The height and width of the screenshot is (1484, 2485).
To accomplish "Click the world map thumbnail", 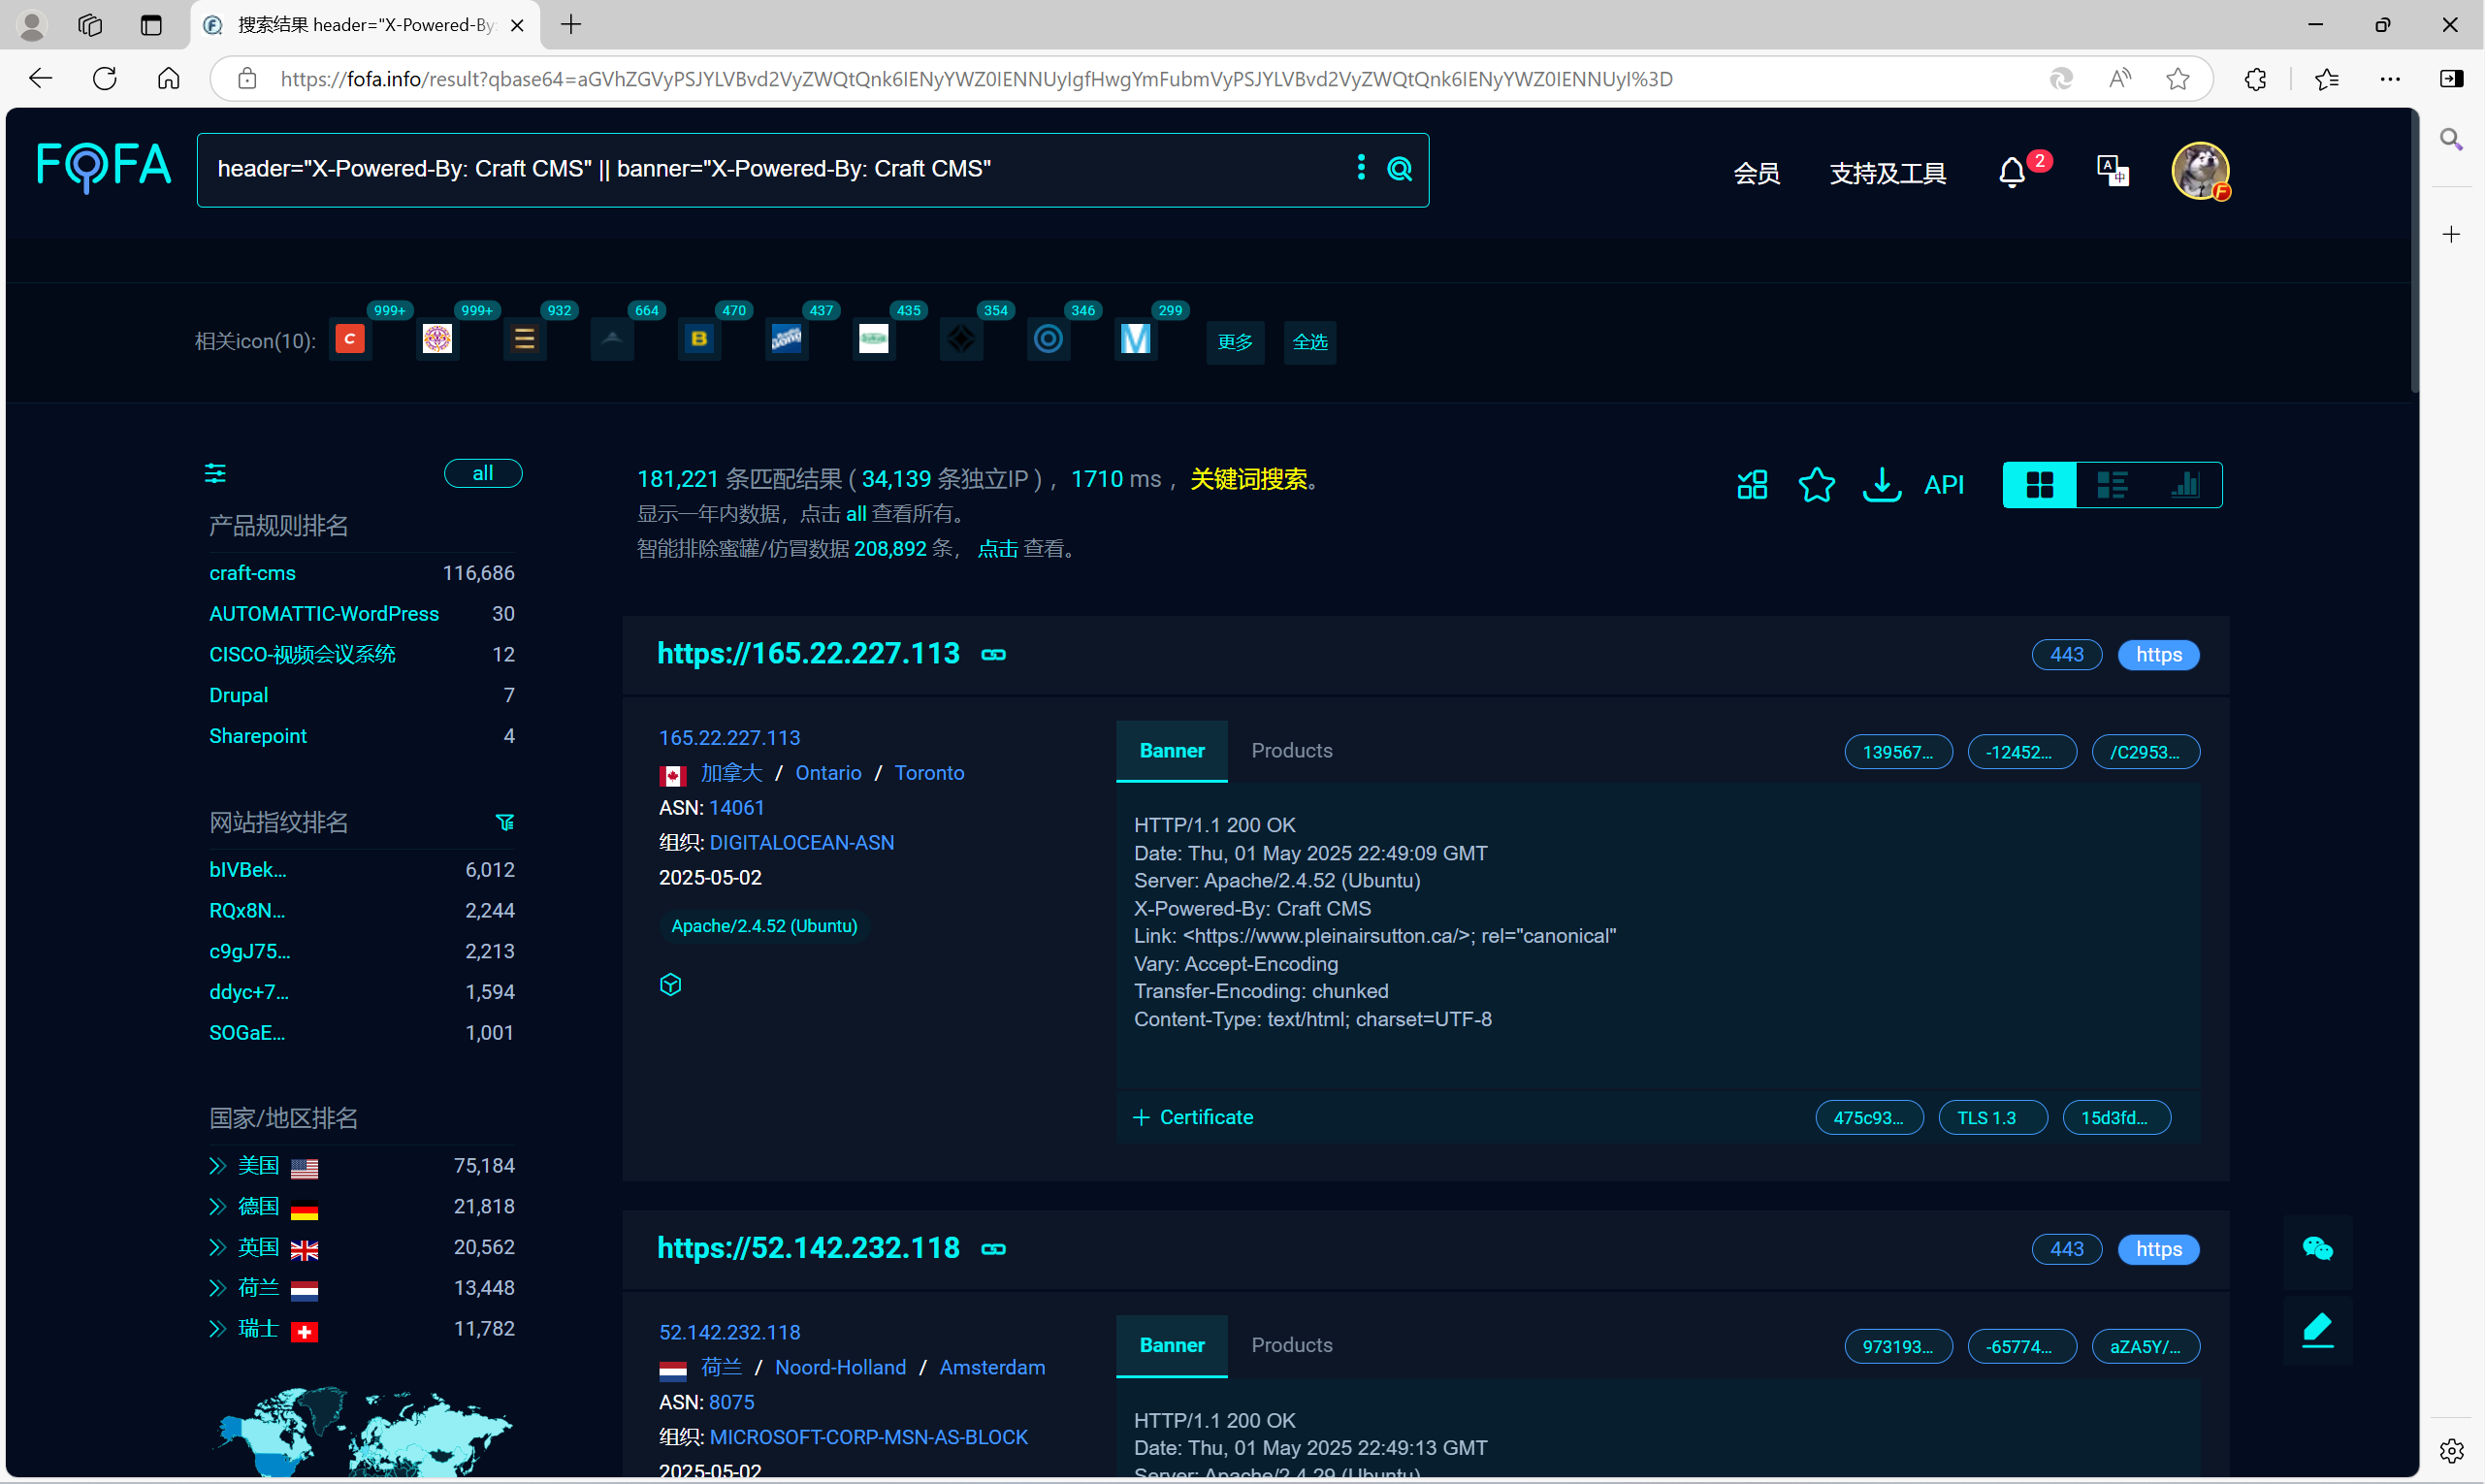I will click(x=362, y=1430).
